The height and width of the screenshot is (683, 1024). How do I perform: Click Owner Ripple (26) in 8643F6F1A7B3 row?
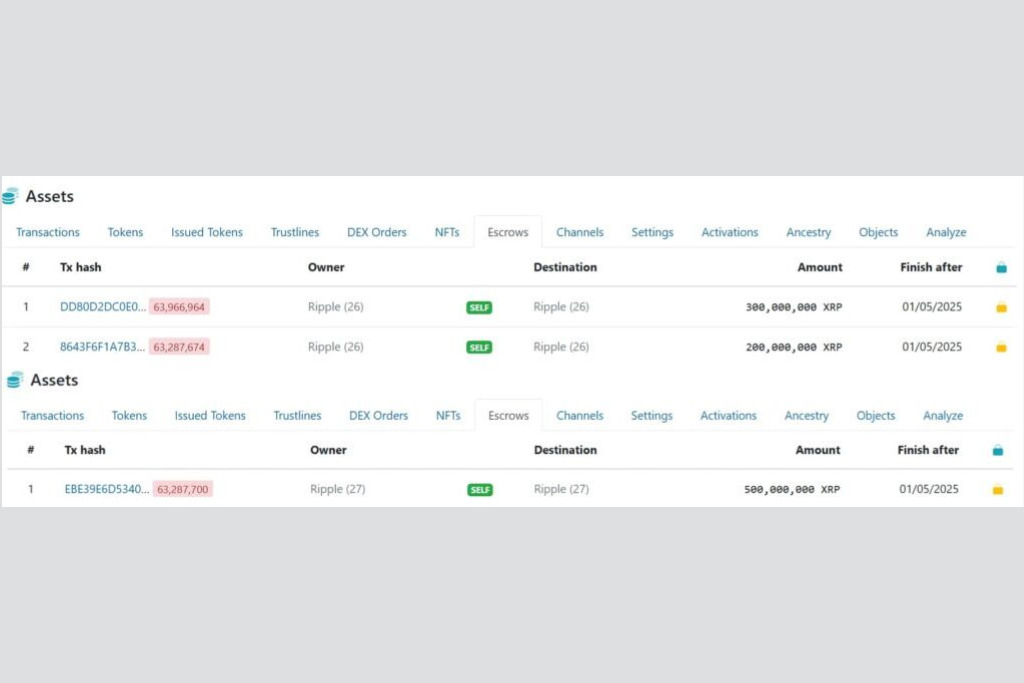point(335,347)
